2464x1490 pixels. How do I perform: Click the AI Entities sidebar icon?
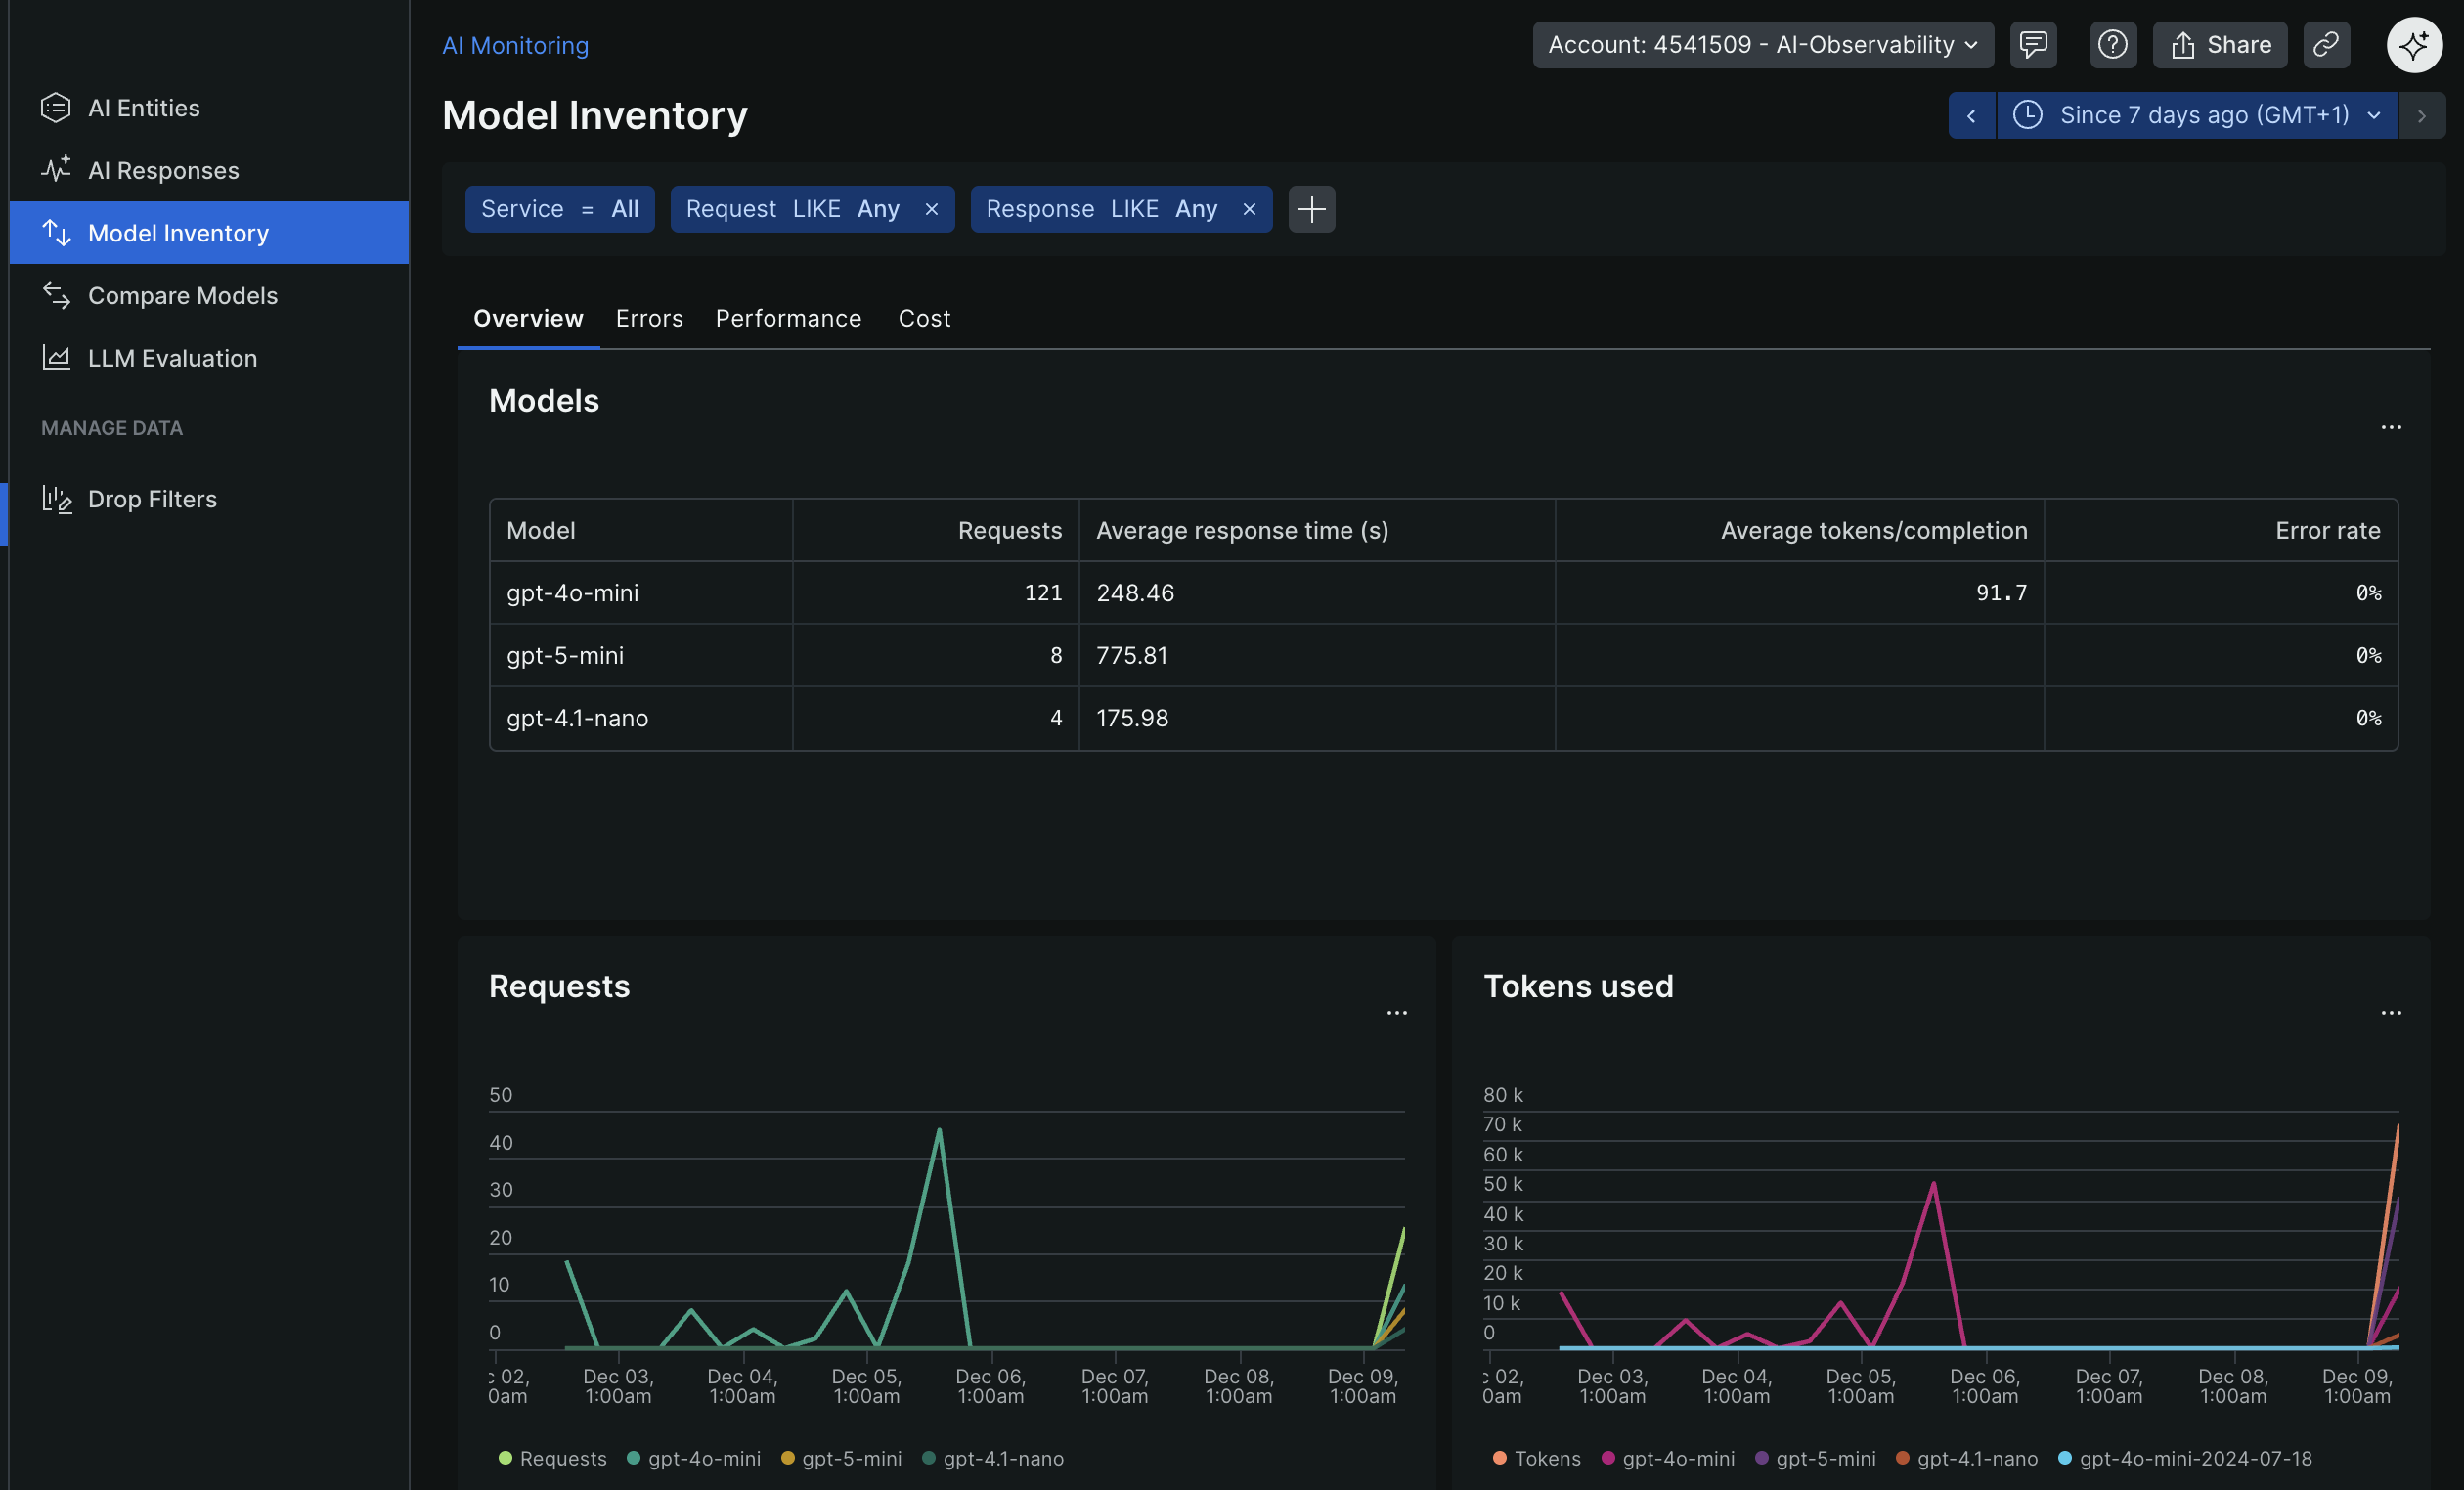click(x=56, y=108)
